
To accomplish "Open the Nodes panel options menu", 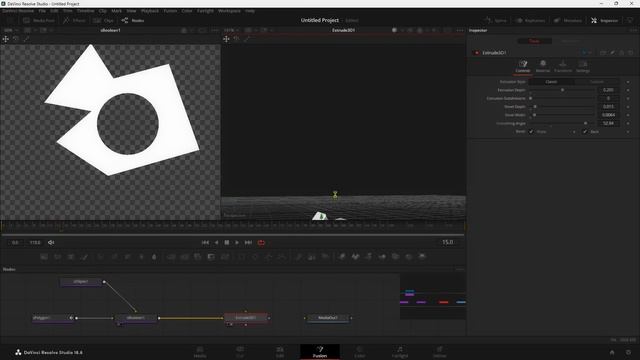I will [460, 269].
